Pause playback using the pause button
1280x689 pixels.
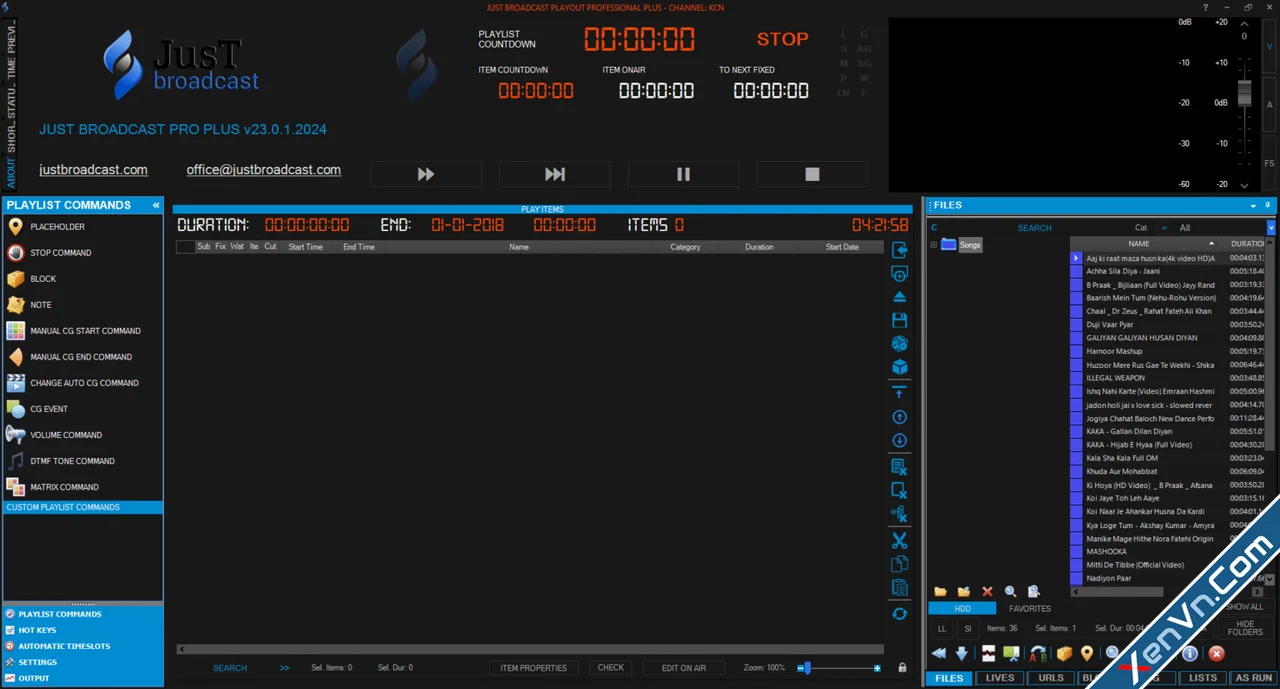click(x=683, y=174)
